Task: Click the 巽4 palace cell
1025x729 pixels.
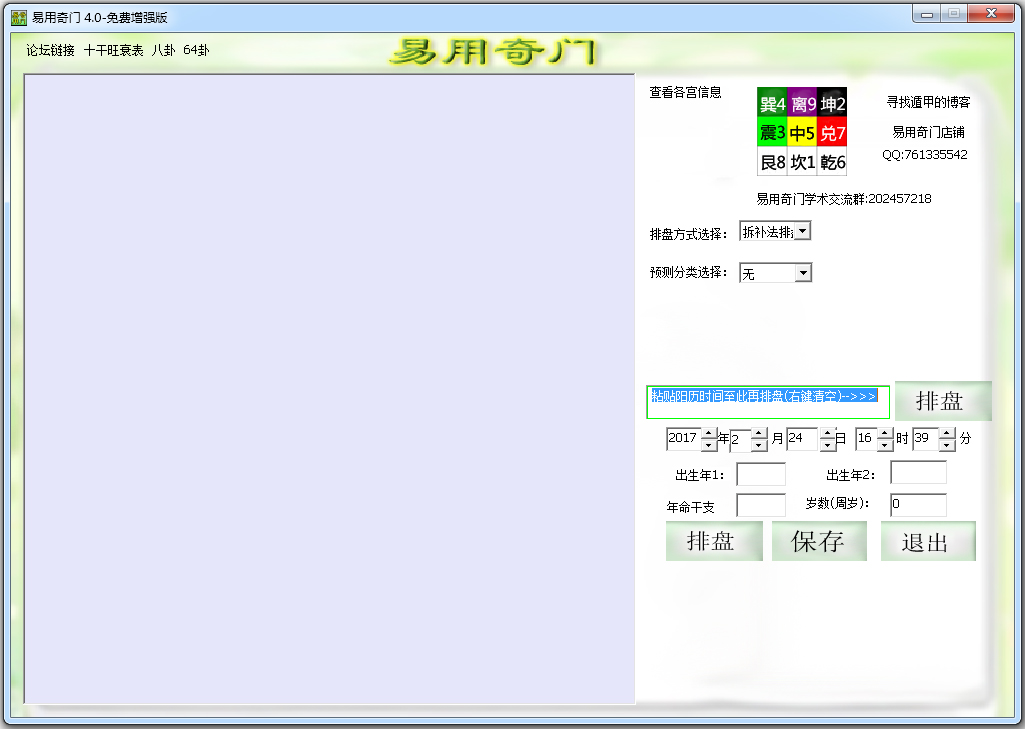Action: (x=772, y=104)
